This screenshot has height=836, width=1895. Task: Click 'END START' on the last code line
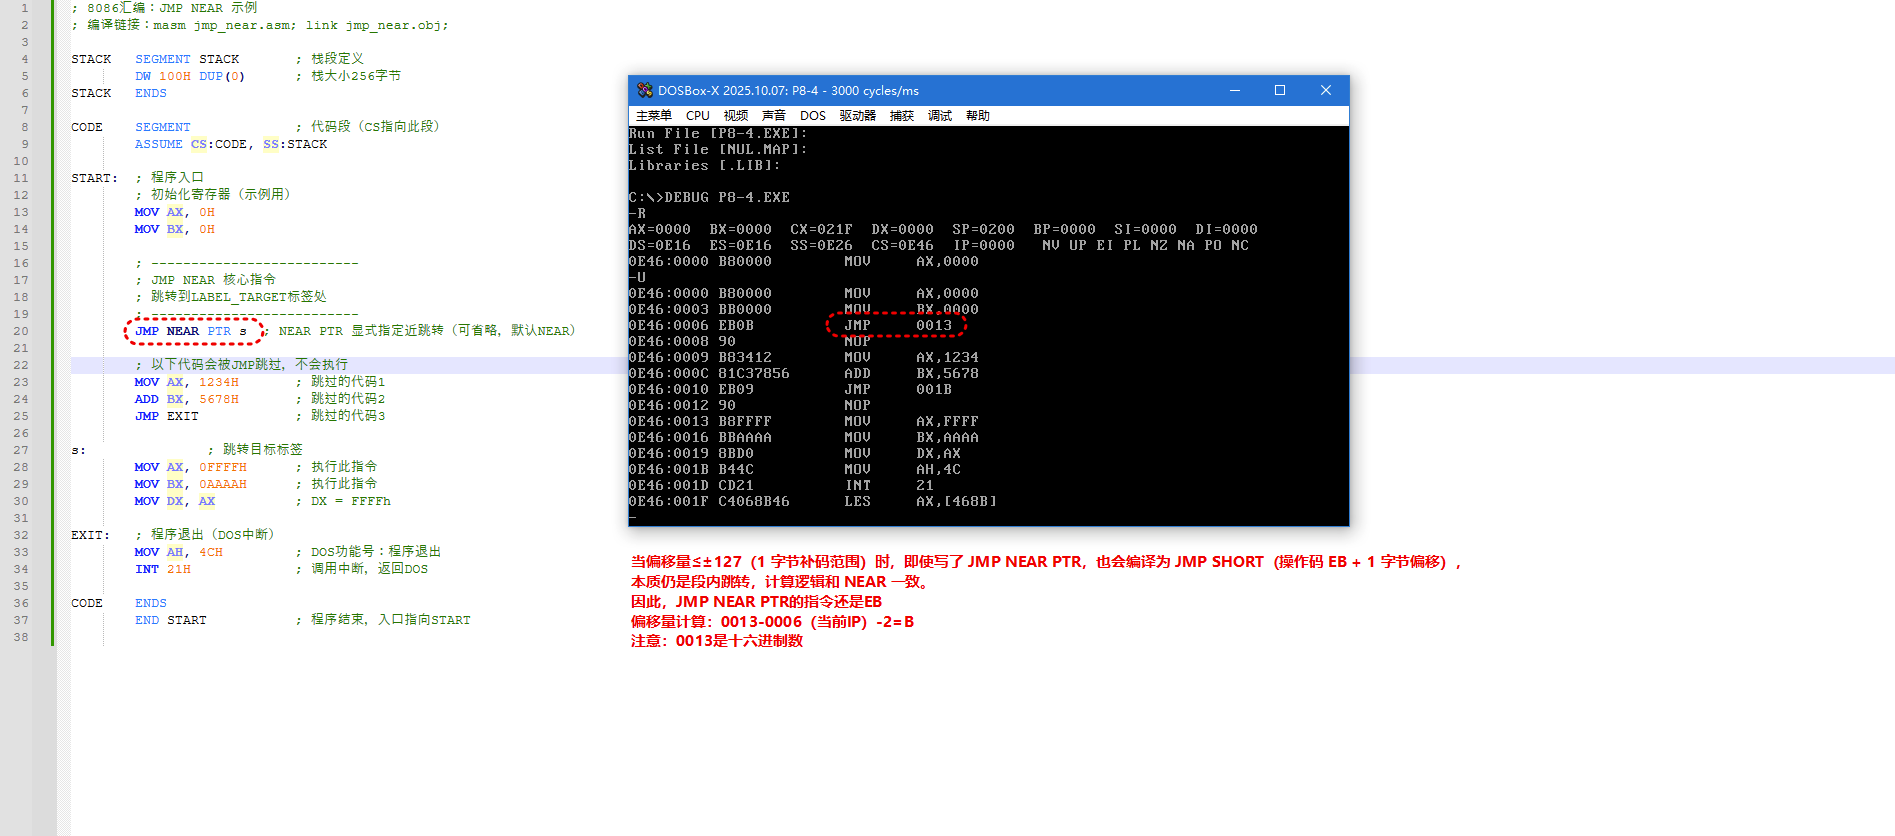pyautogui.click(x=171, y=620)
